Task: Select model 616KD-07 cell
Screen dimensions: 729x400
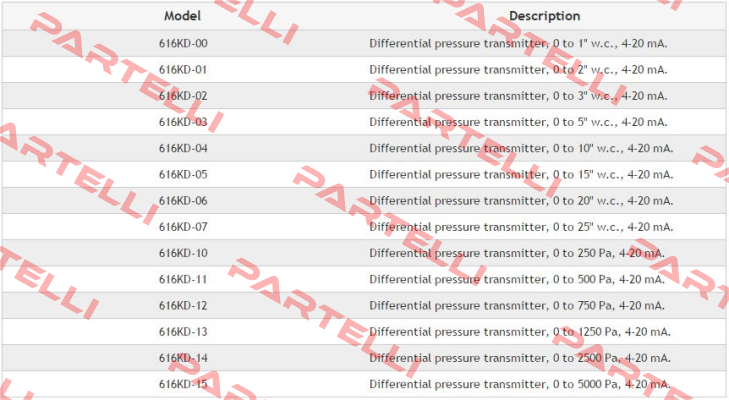Action: (x=183, y=227)
